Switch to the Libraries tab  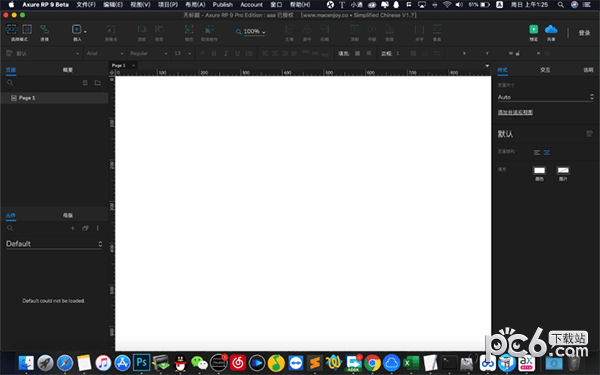(x=11, y=215)
